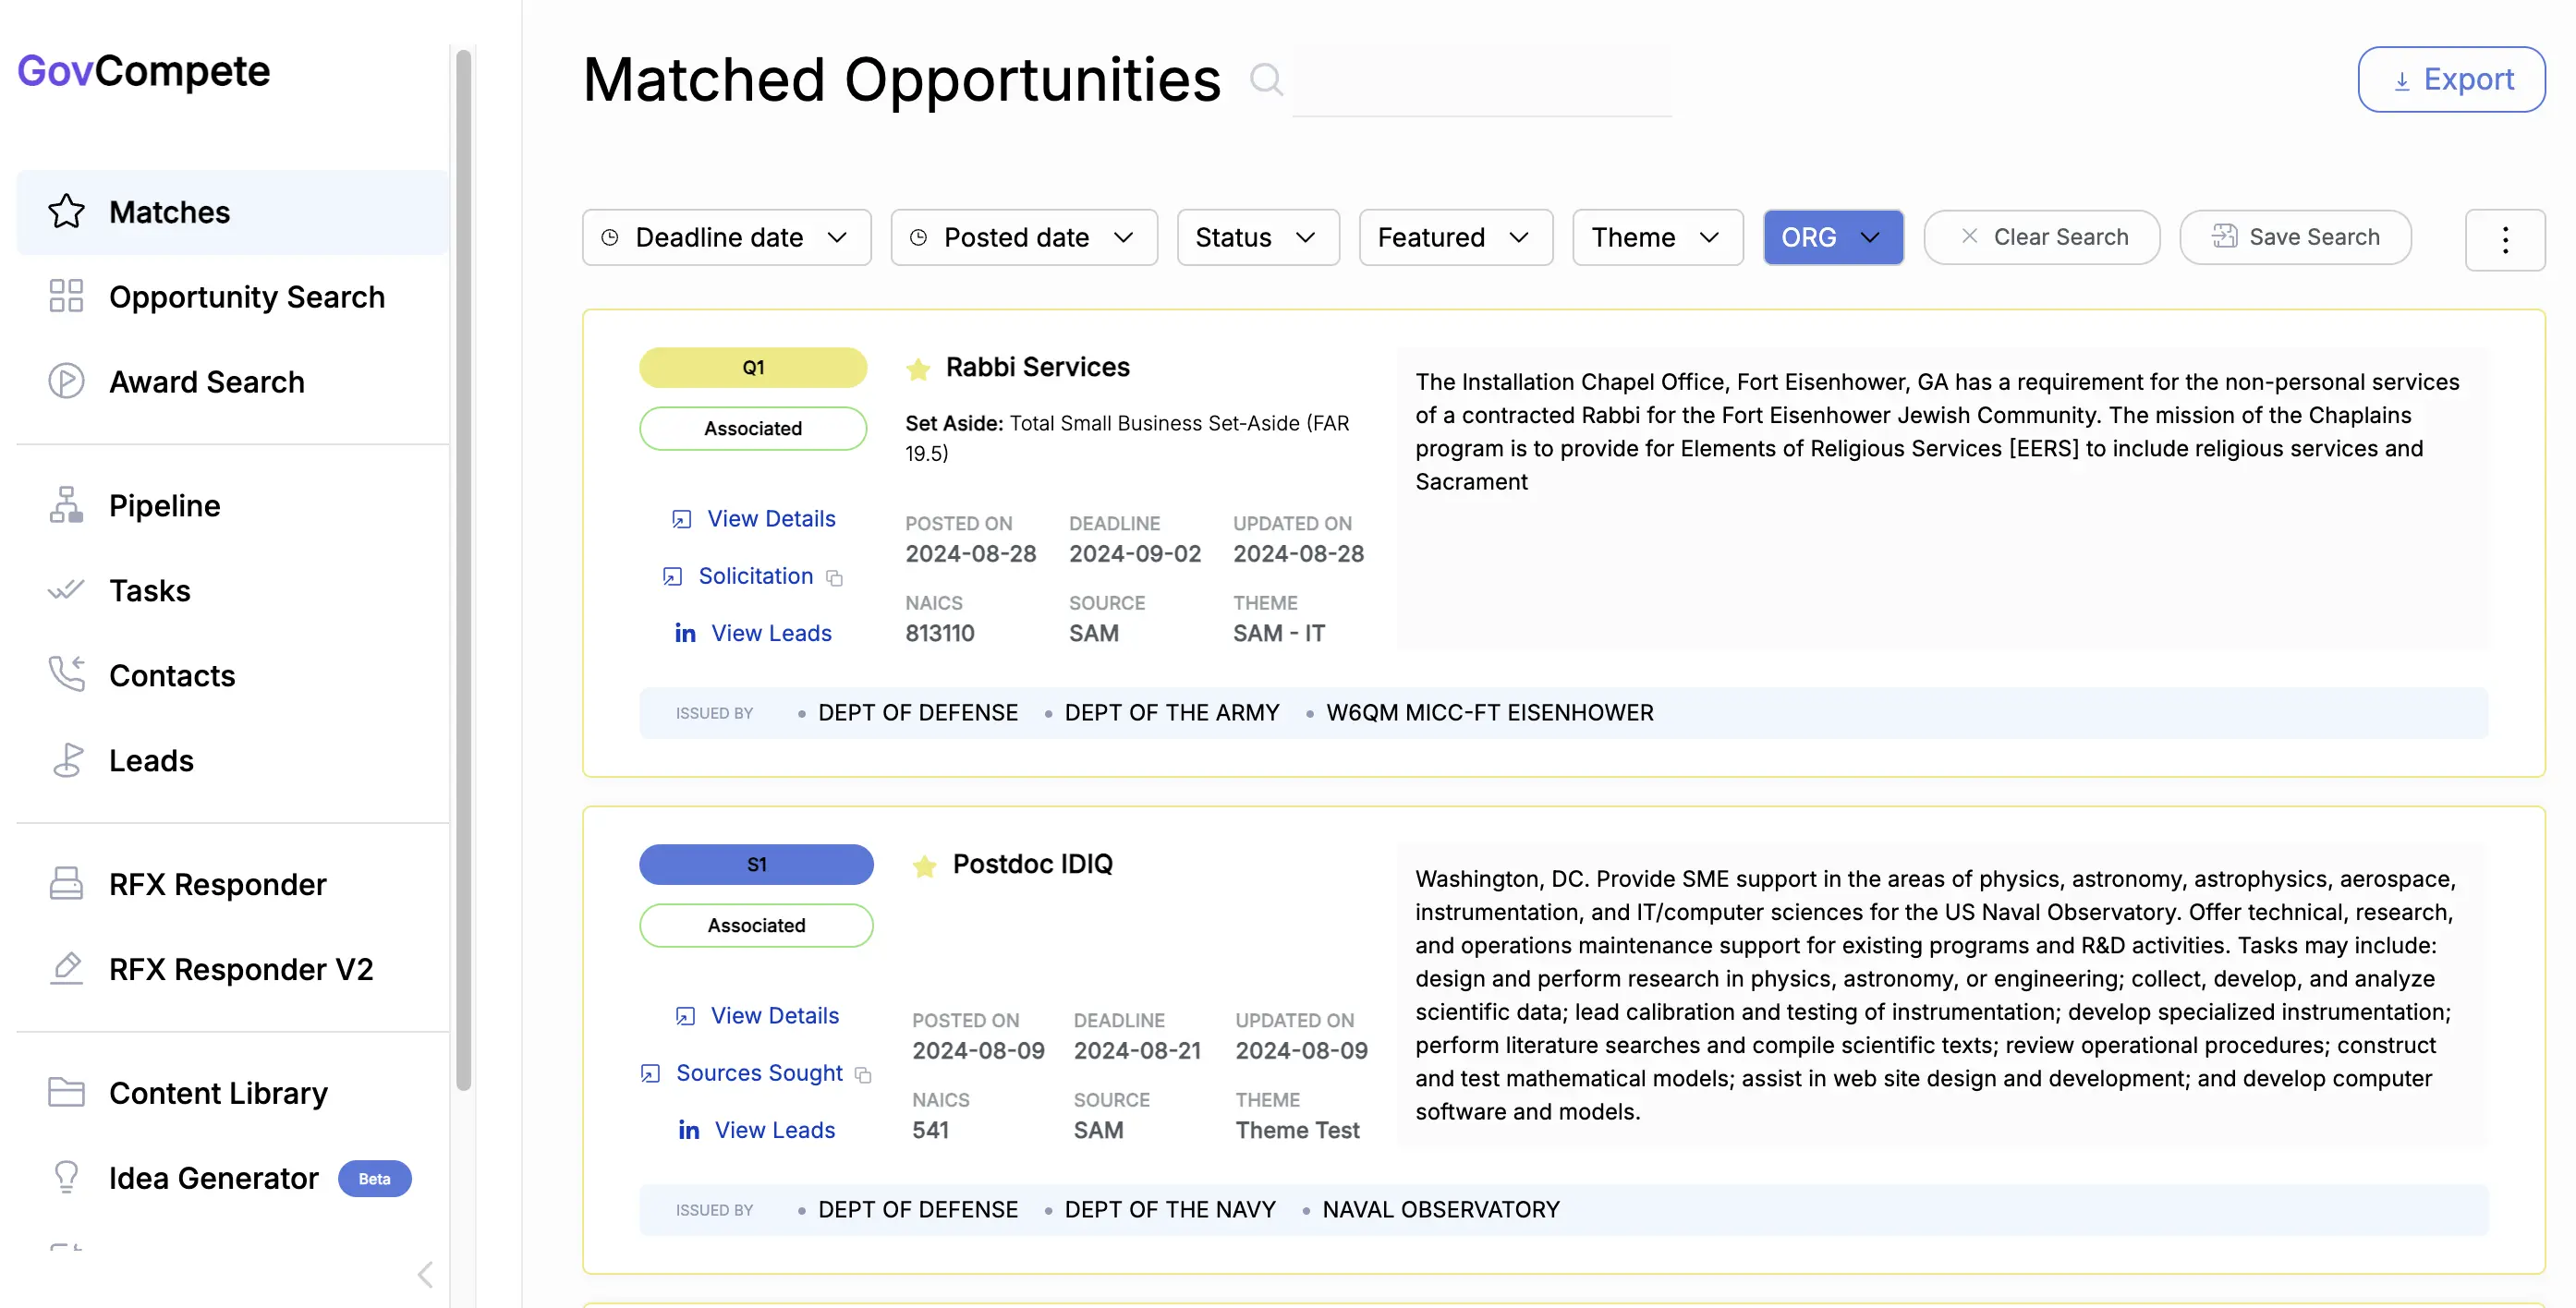Viewport: 2576px width, 1308px height.
Task: Click LinkedIn icon for Rabbi Services leads
Action: pos(685,633)
